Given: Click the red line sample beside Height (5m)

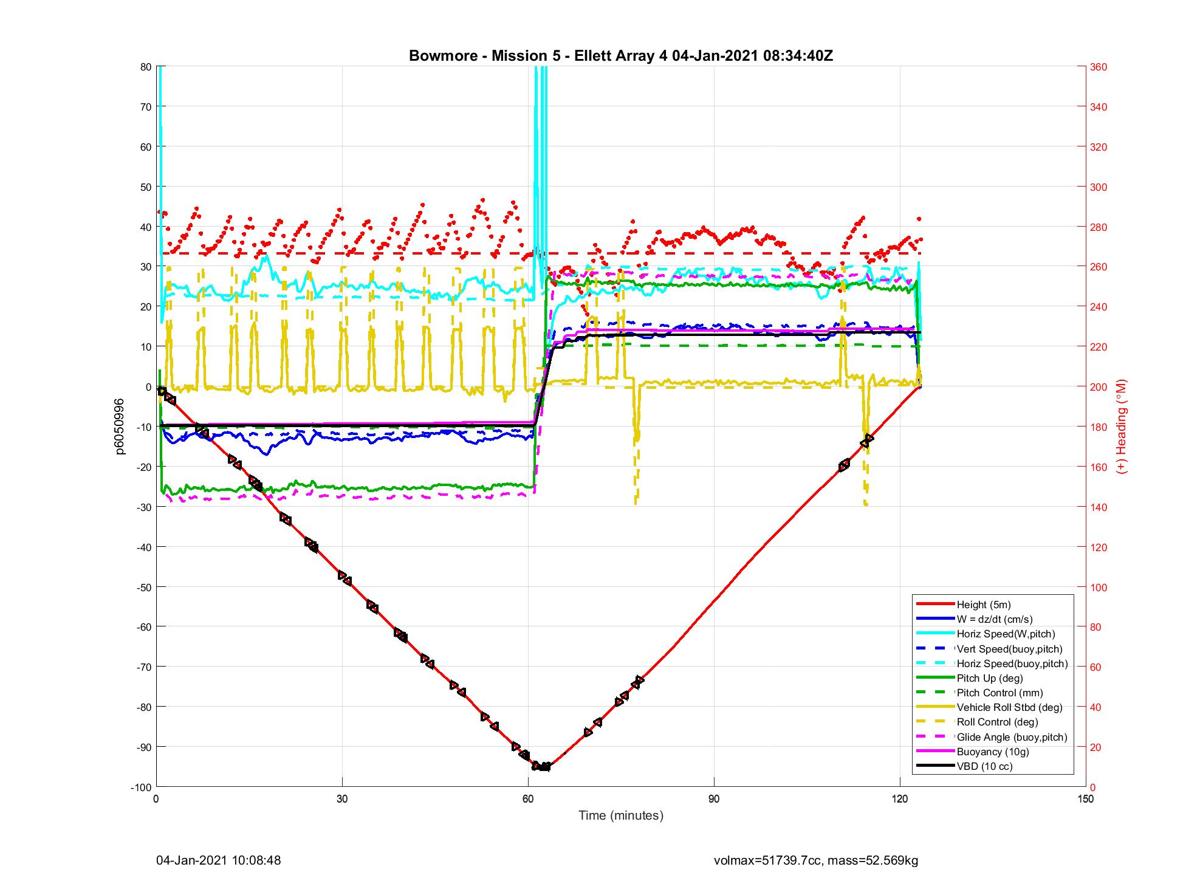Looking at the screenshot, I should [x=935, y=604].
